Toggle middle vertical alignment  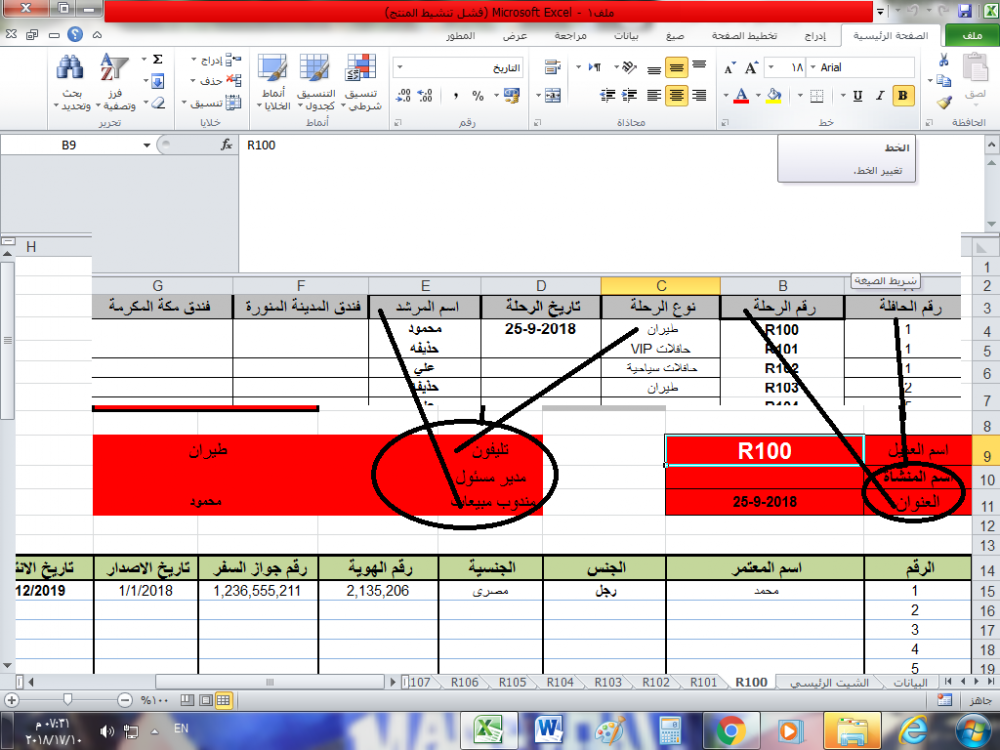click(676, 67)
